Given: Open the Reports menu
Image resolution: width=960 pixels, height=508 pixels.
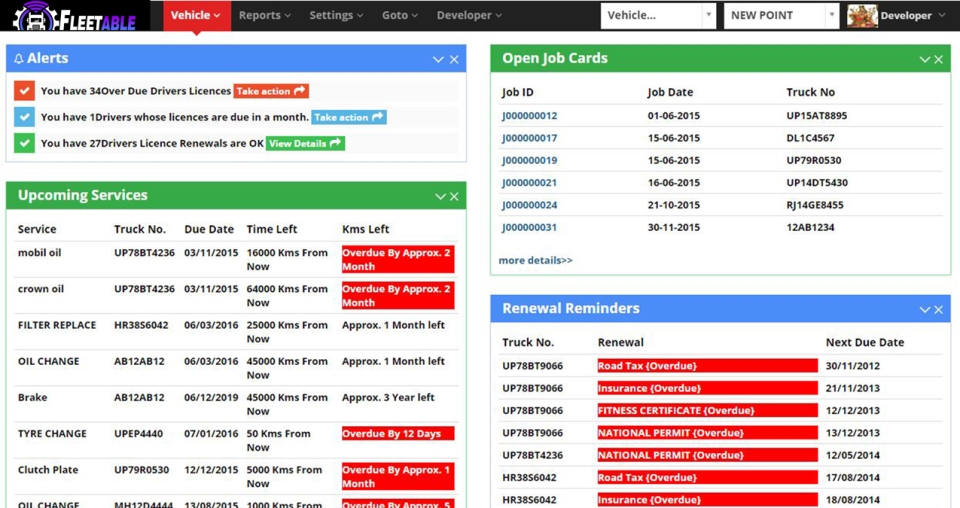Looking at the screenshot, I should (x=264, y=15).
